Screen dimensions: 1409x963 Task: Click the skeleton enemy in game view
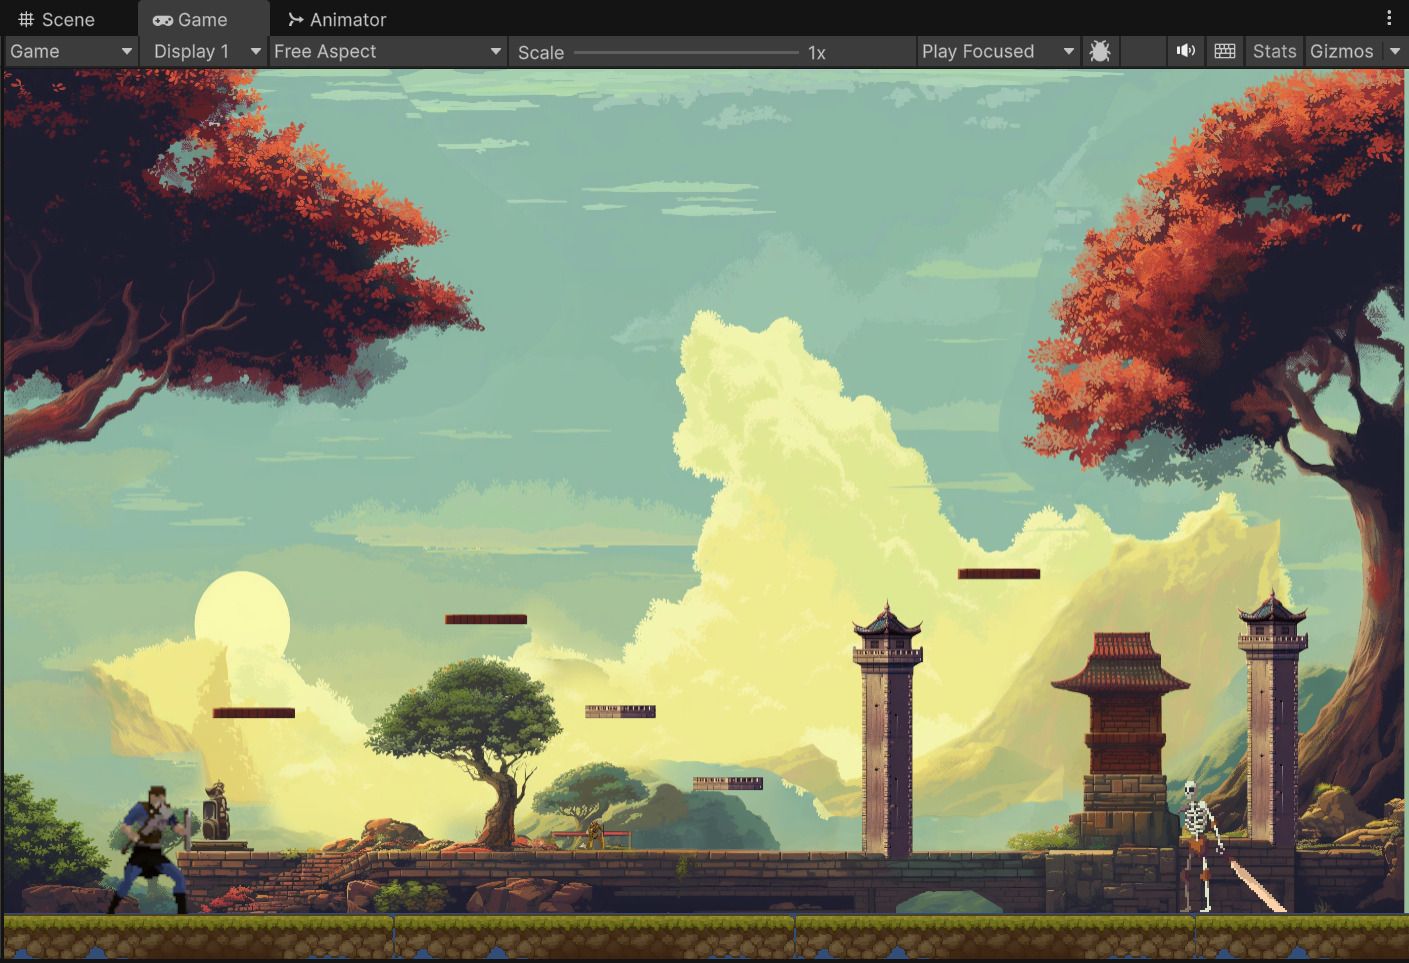click(1199, 845)
